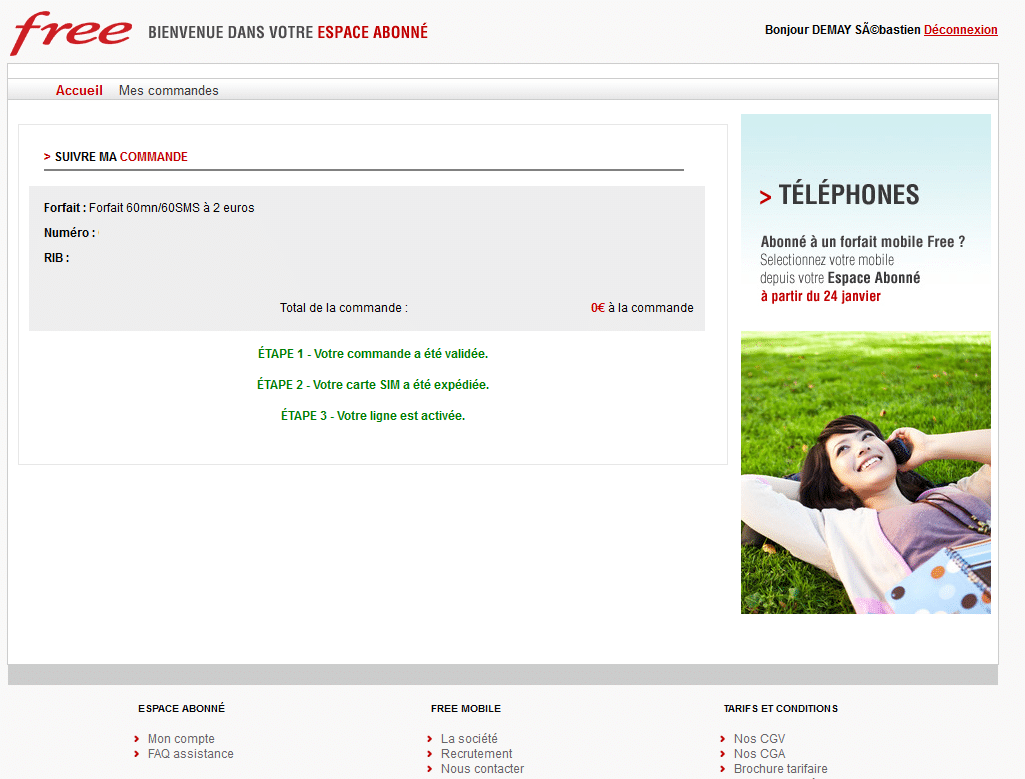Click the Free Mobile footer heading

coord(465,708)
